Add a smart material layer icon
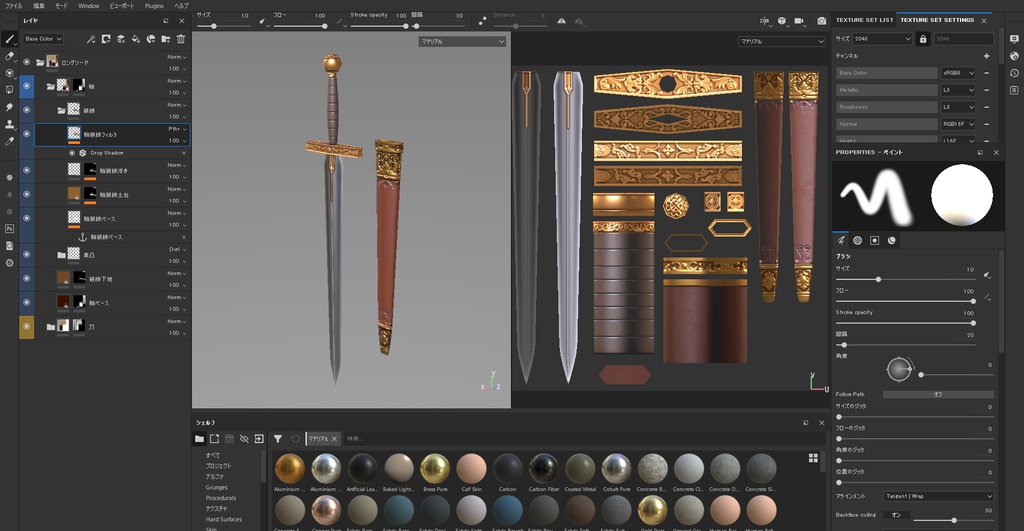The height and width of the screenshot is (531, 1024). tap(151, 39)
